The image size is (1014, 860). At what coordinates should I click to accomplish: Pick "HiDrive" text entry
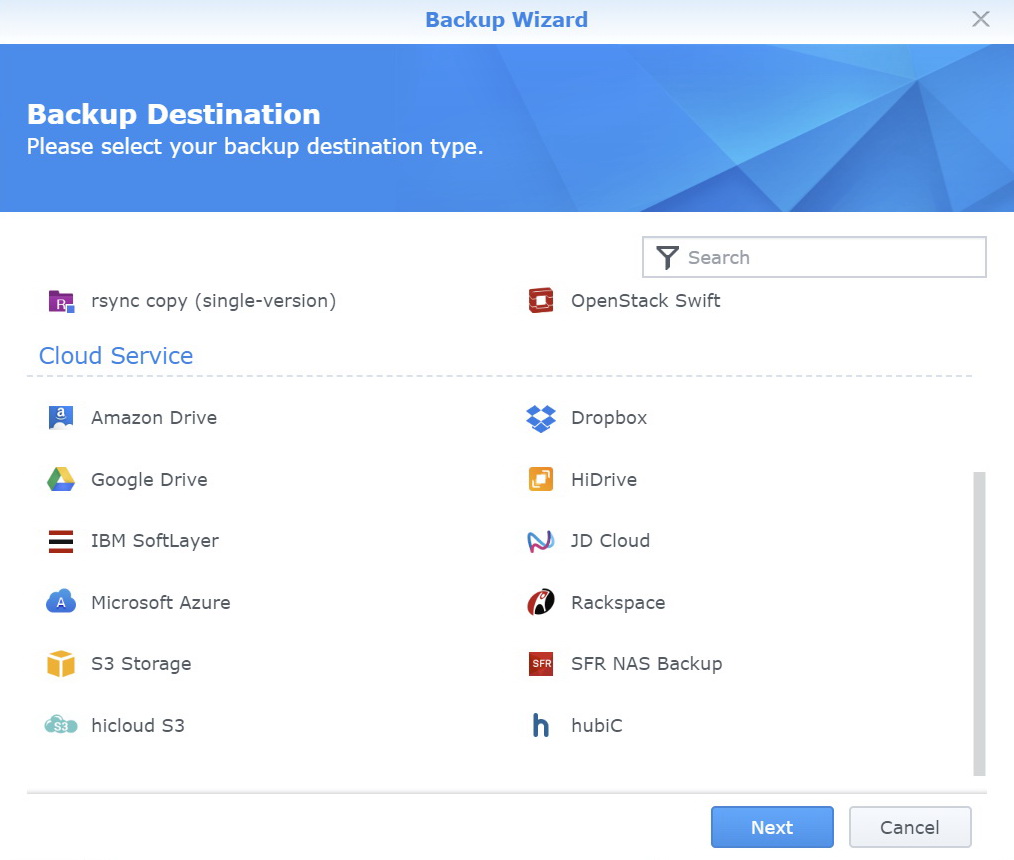604,480
